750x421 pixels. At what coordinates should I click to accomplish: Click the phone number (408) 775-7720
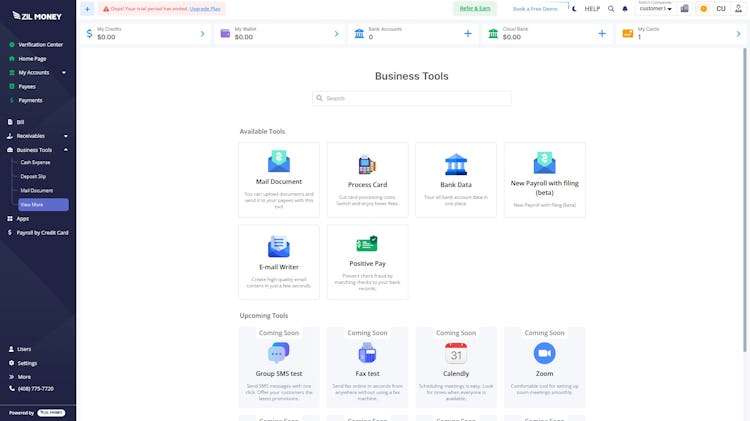pyautogui.click(x=36, y=388)
